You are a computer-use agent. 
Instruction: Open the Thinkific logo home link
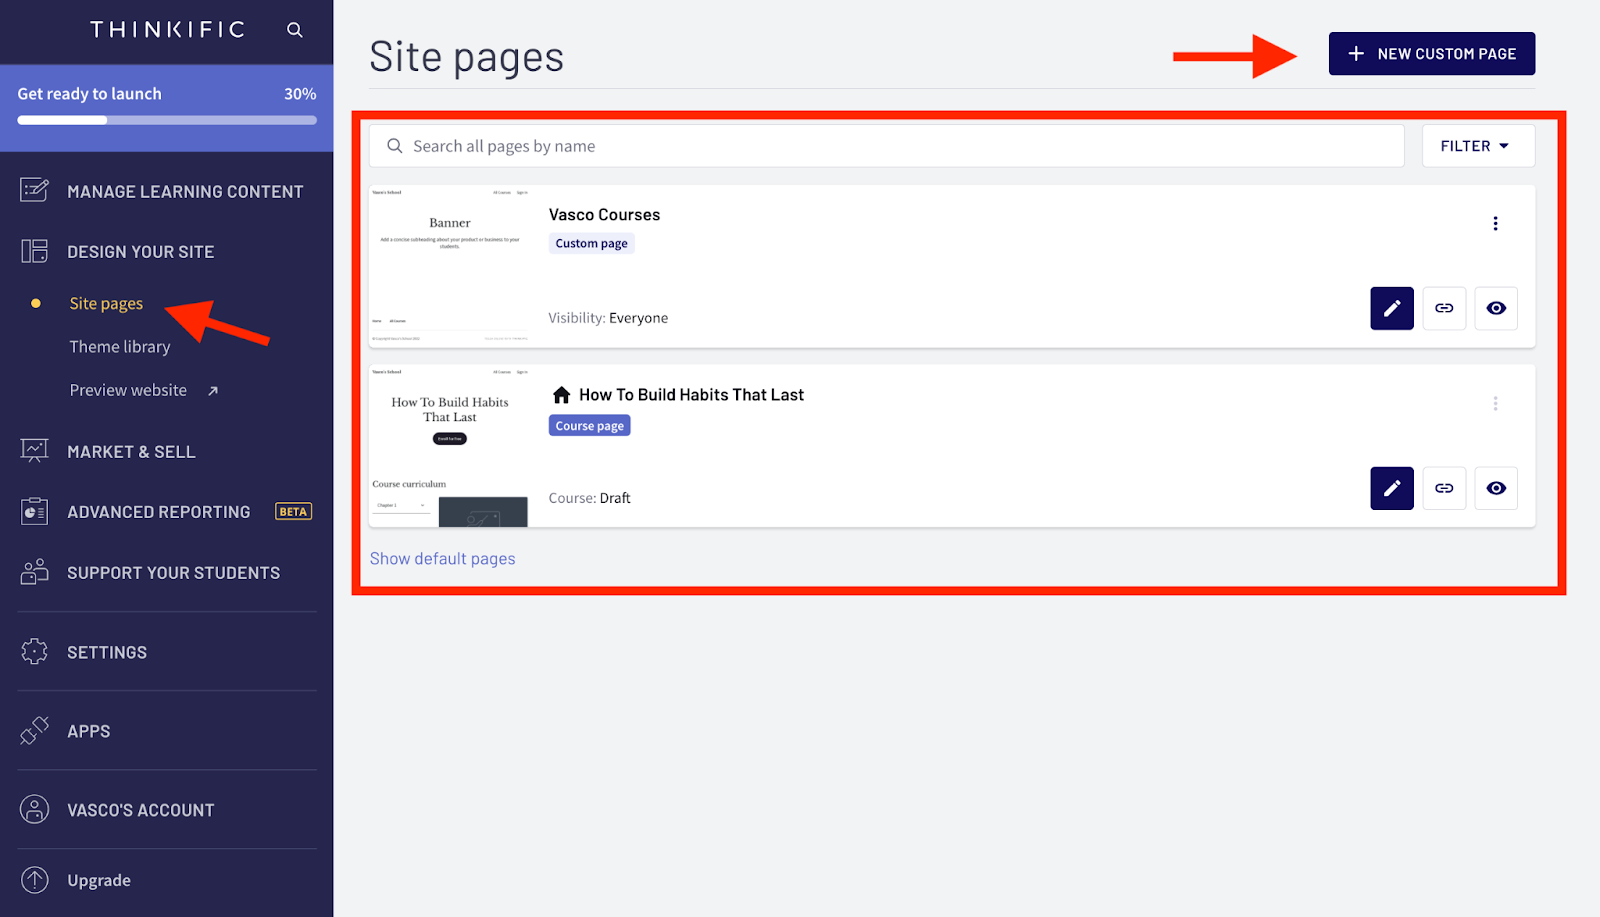tap(167, 30)
